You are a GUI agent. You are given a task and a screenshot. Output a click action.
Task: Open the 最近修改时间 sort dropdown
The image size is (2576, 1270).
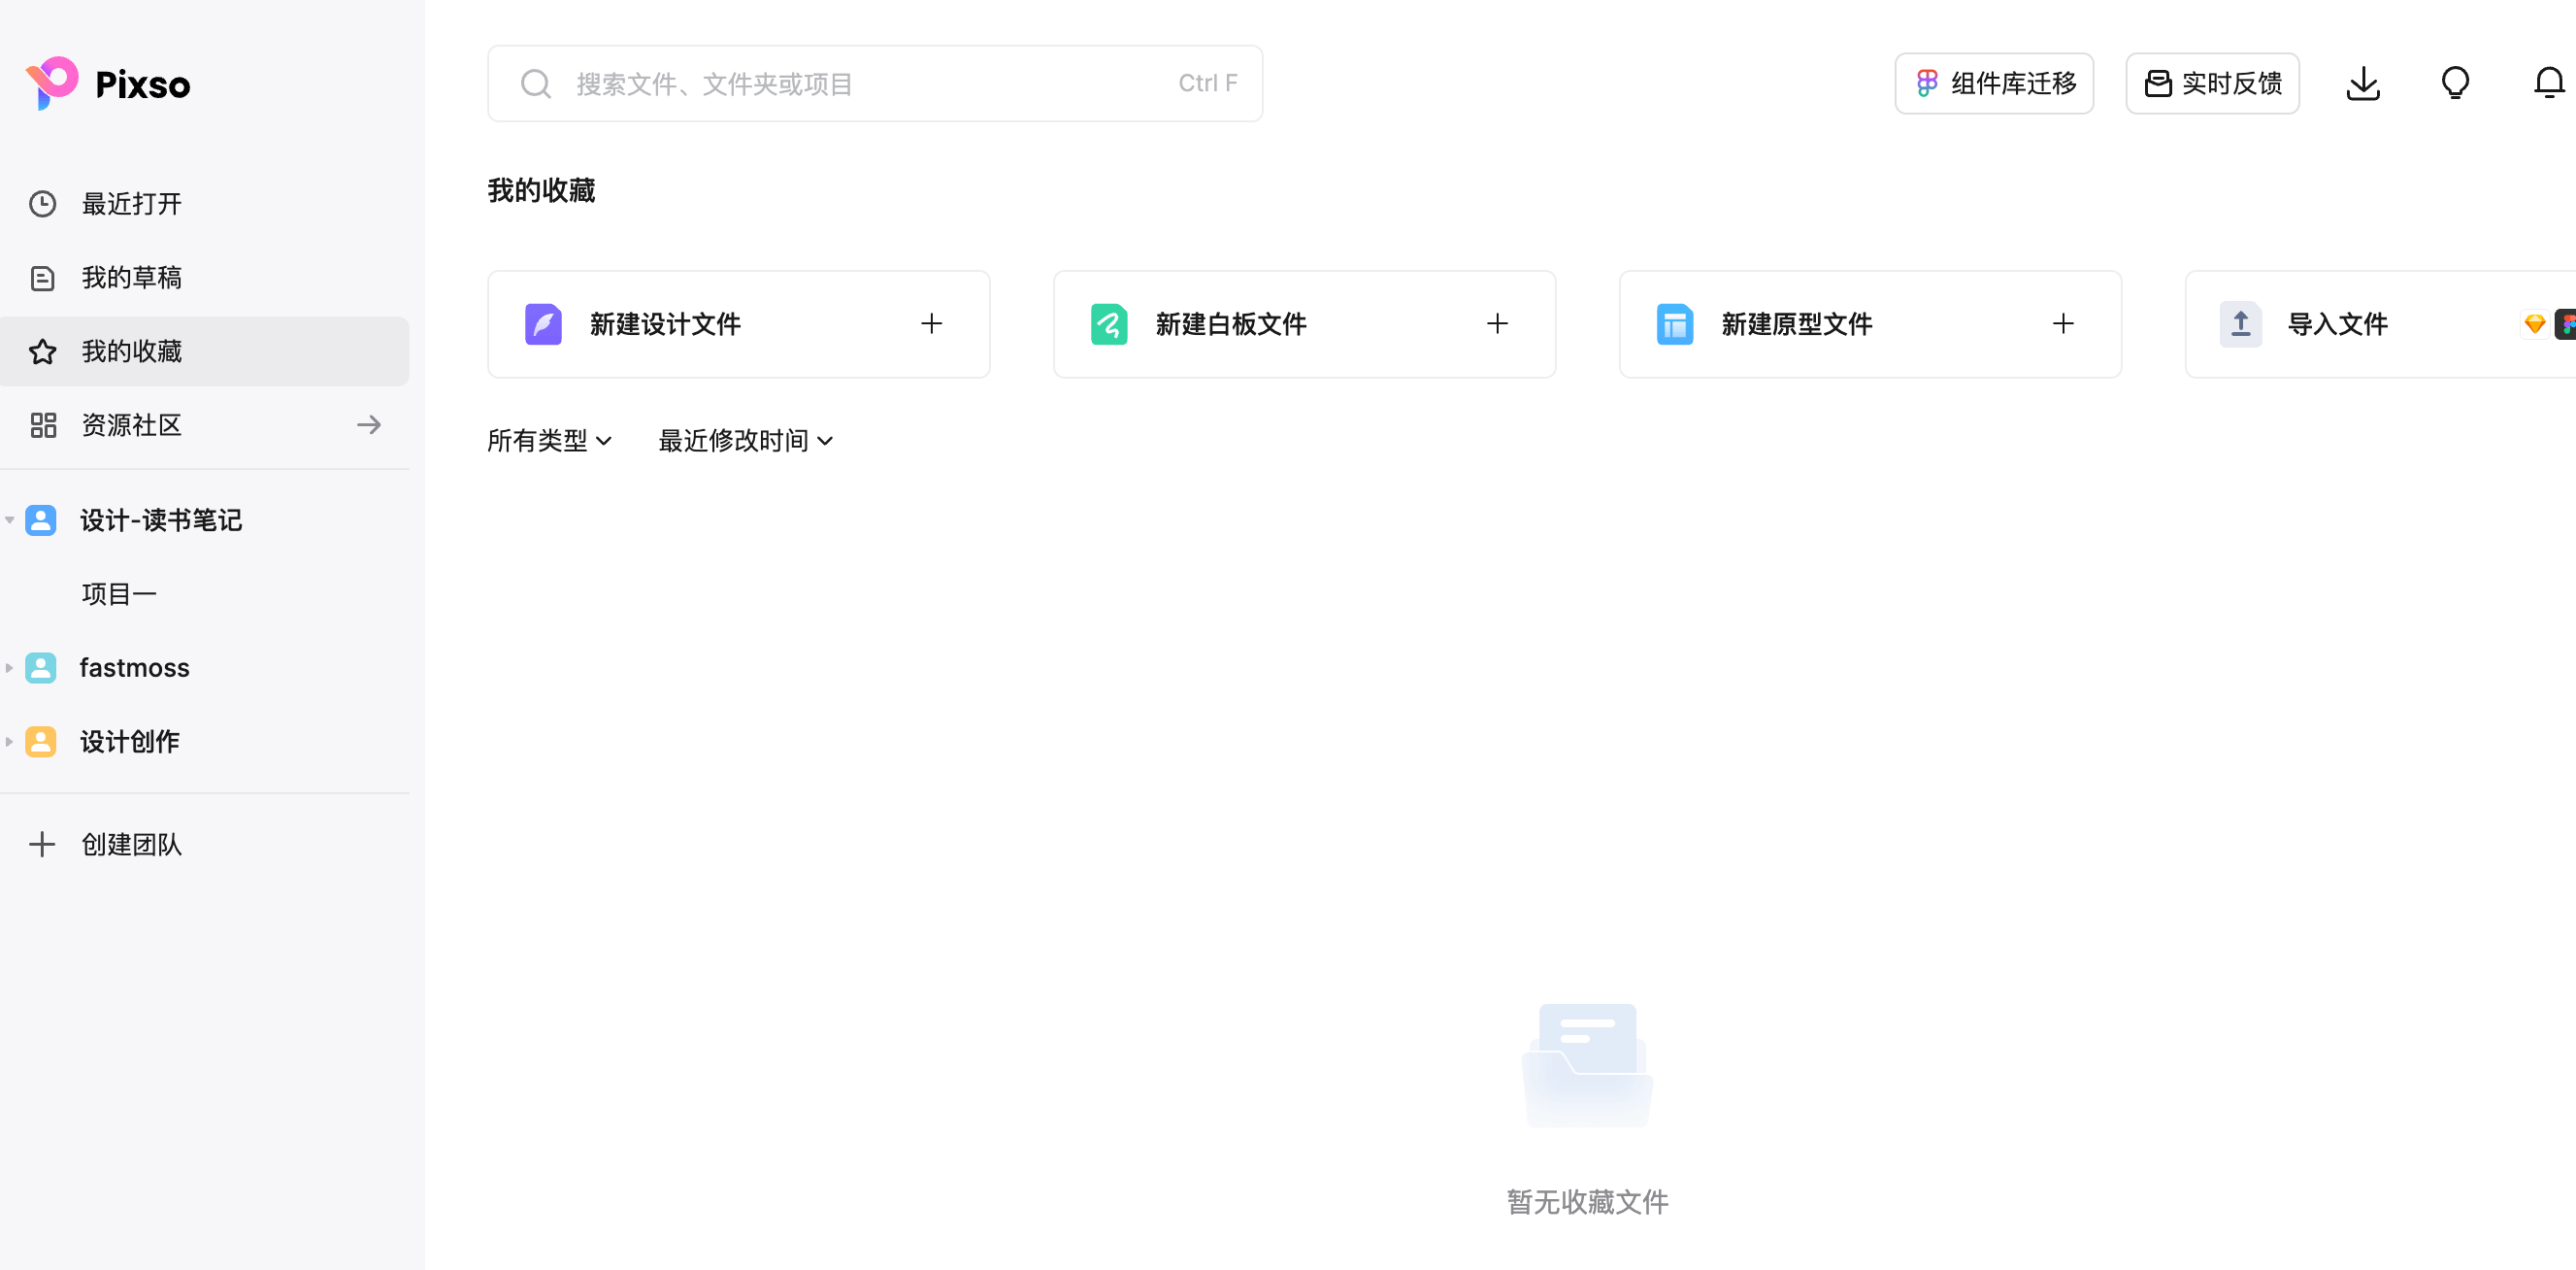(x=745, y=441)
